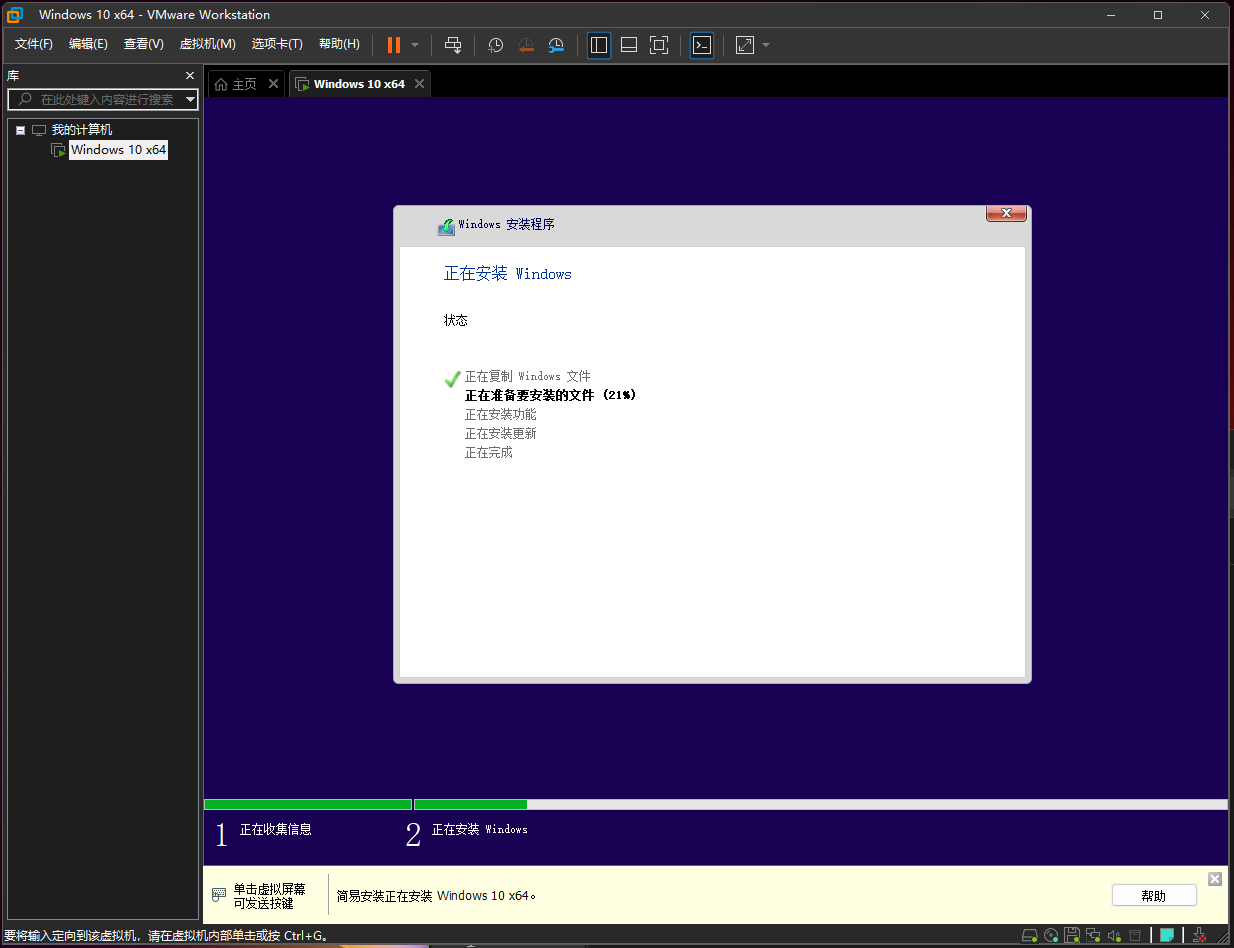The height and width of the screenshot is (948, 1234).
Task: Take a snapshot of this virtual machine
Action: coord(495,45)
